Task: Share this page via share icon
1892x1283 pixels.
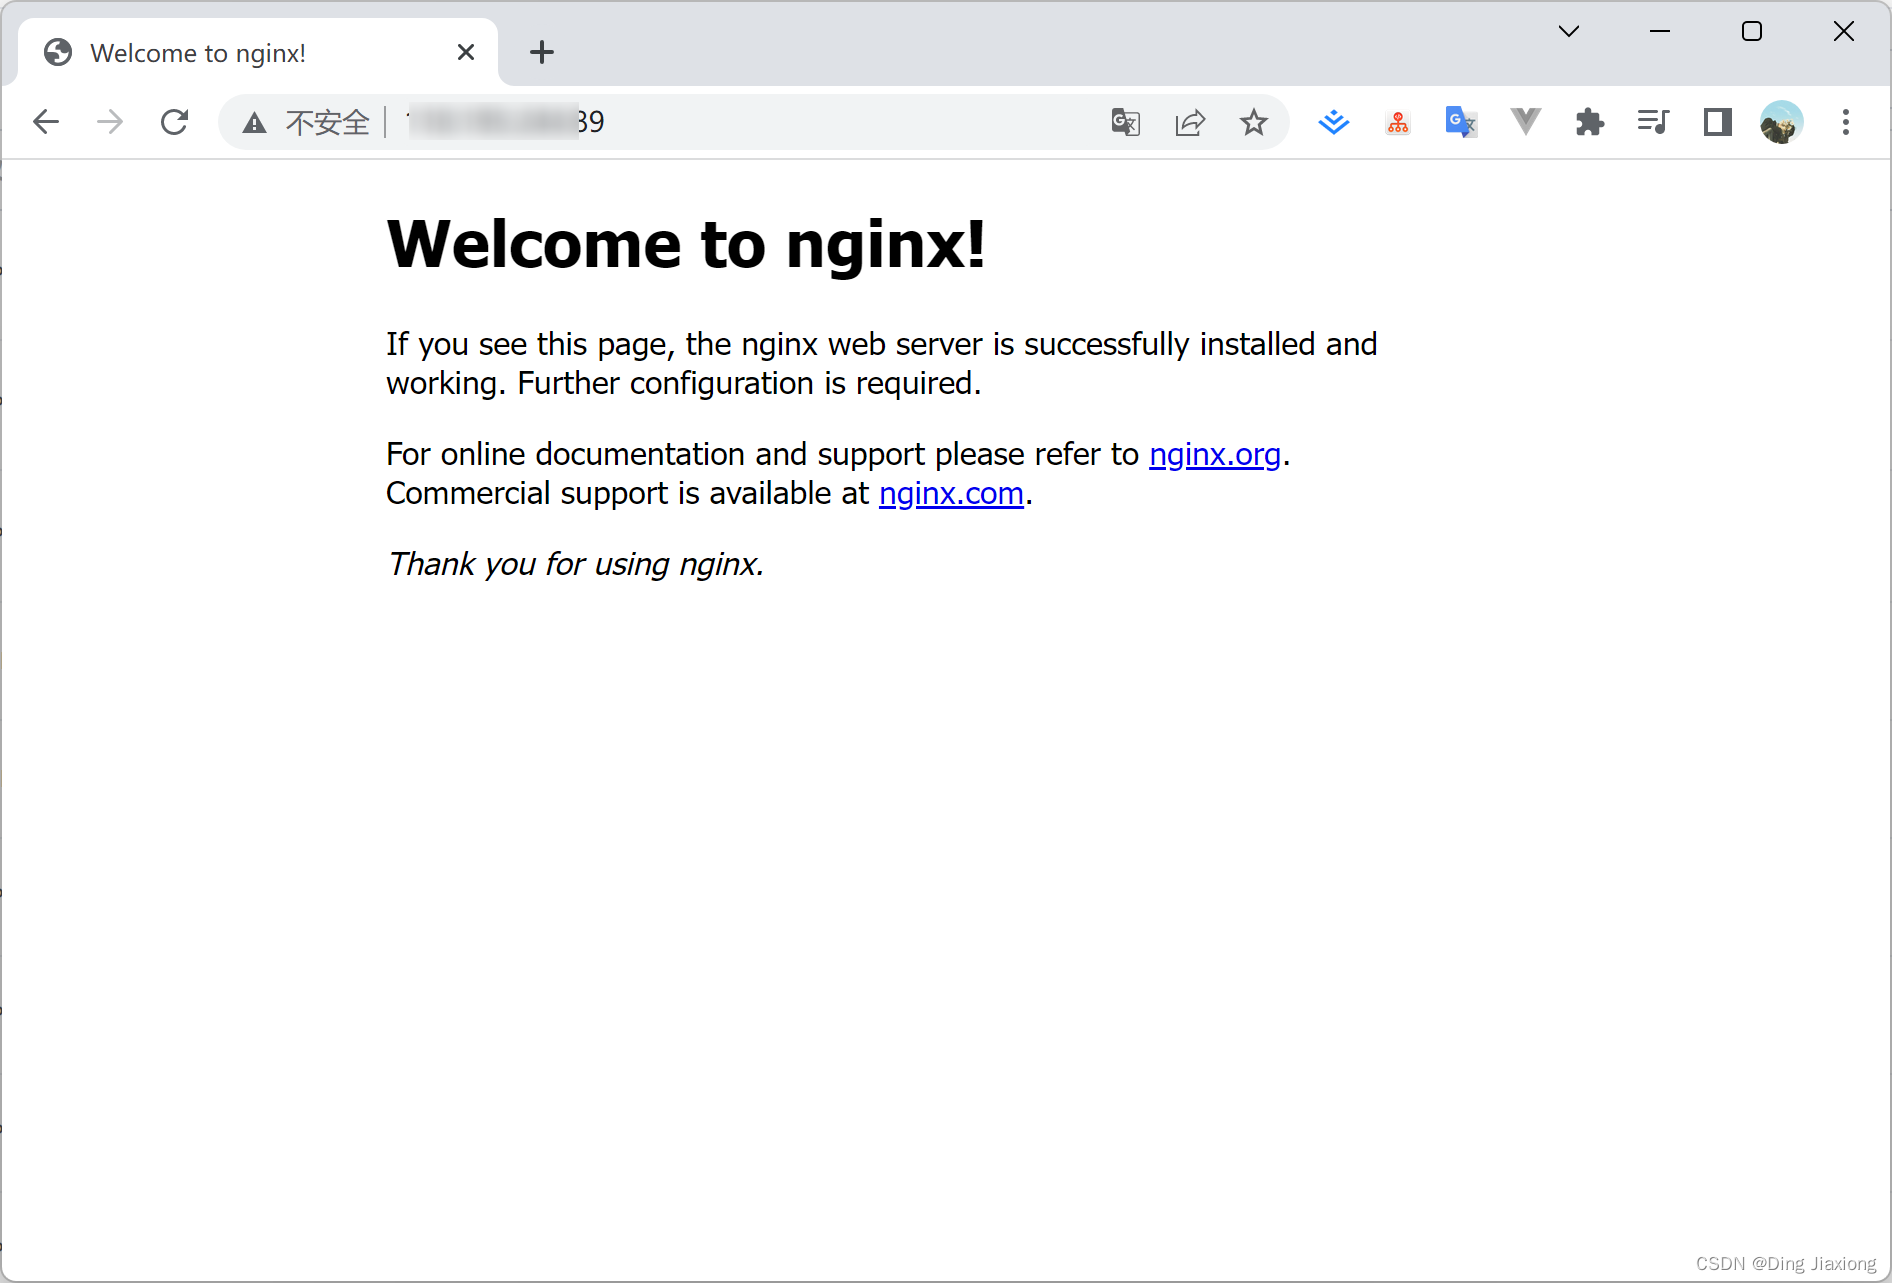Action: tap(1190, 122)
